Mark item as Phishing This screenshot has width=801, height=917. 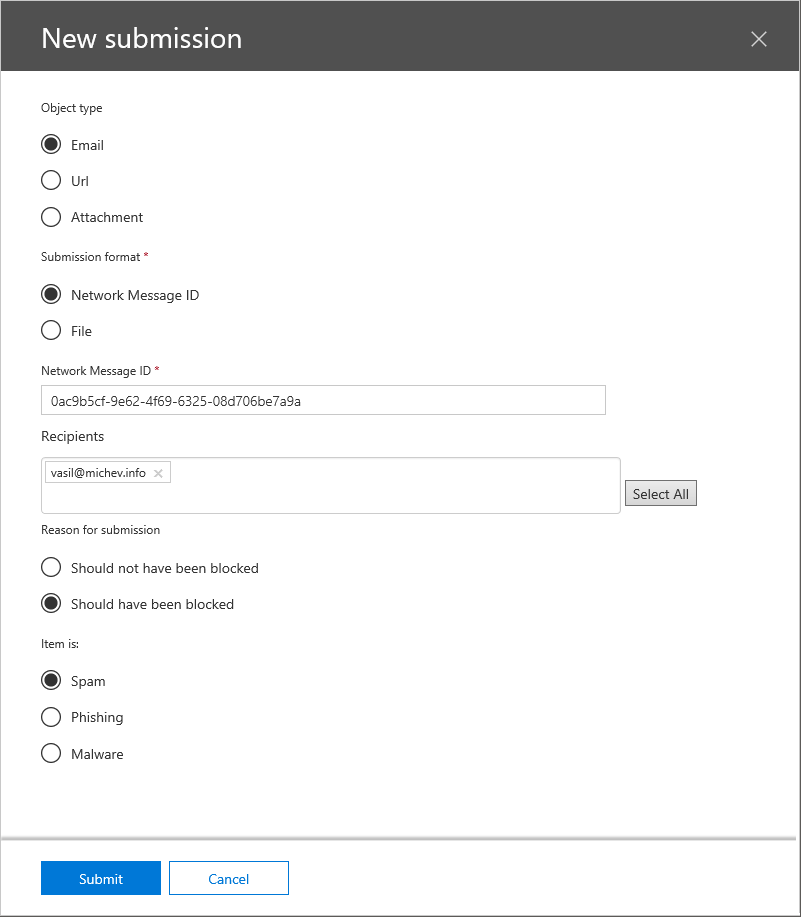pyautogui.click(x=51, y=717)
